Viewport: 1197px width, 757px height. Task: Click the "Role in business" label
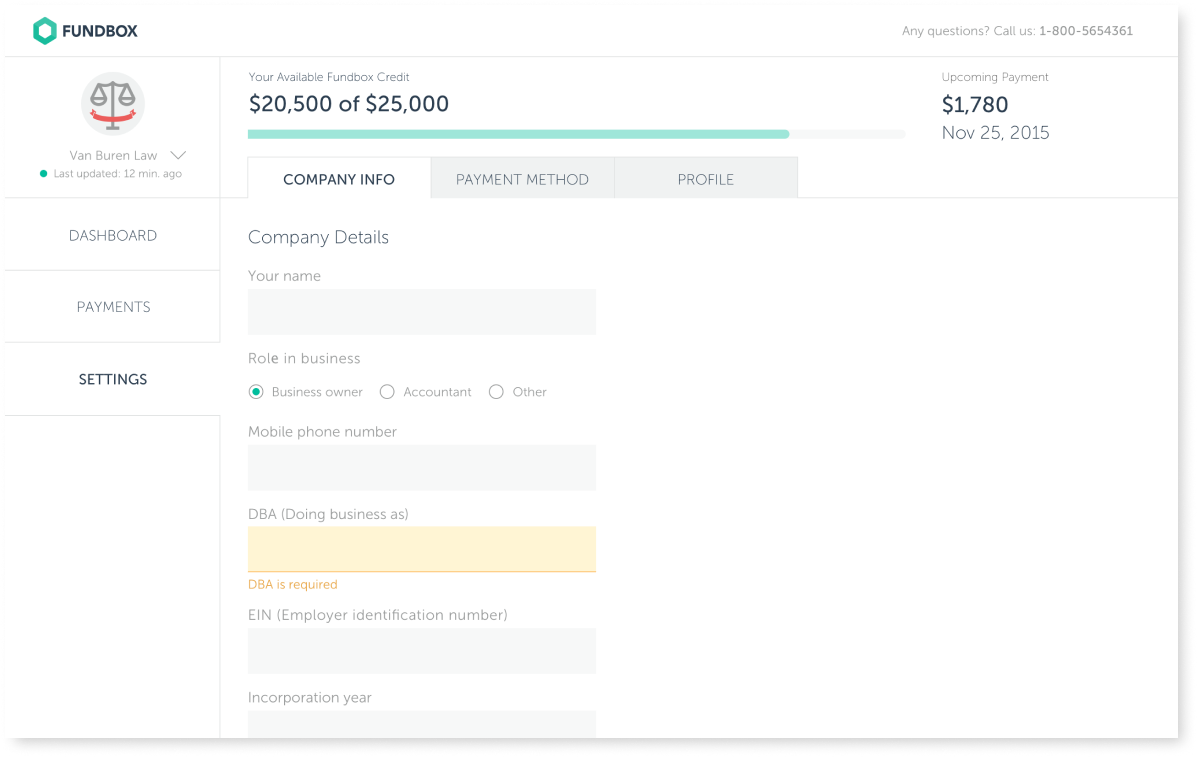[304, 359]
